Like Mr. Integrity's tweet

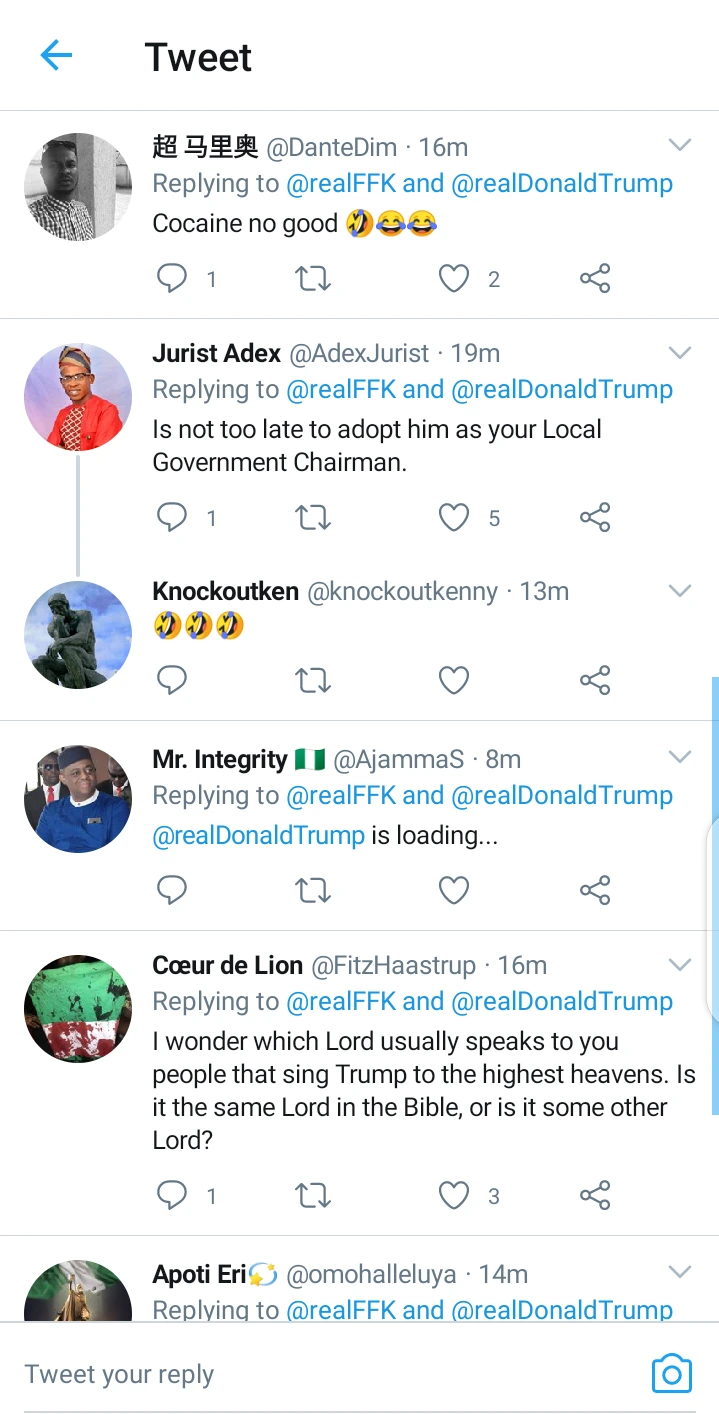click(454, 889)
